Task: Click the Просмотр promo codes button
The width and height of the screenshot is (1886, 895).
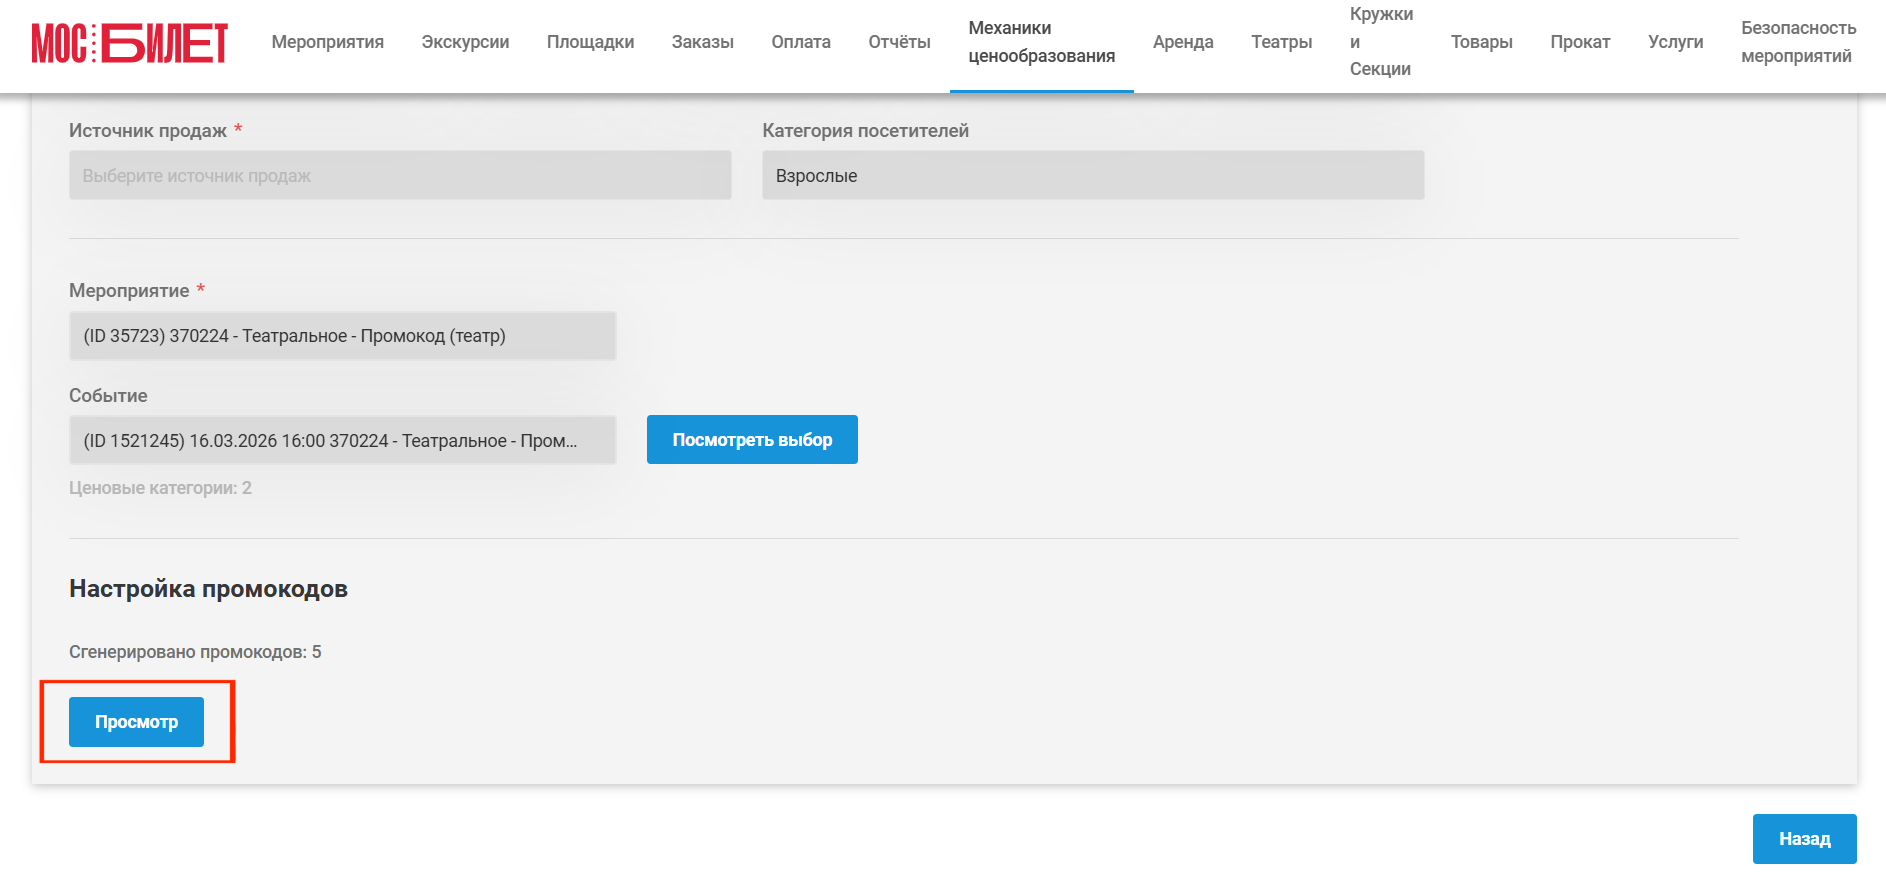Action: [x=136, y=722]
